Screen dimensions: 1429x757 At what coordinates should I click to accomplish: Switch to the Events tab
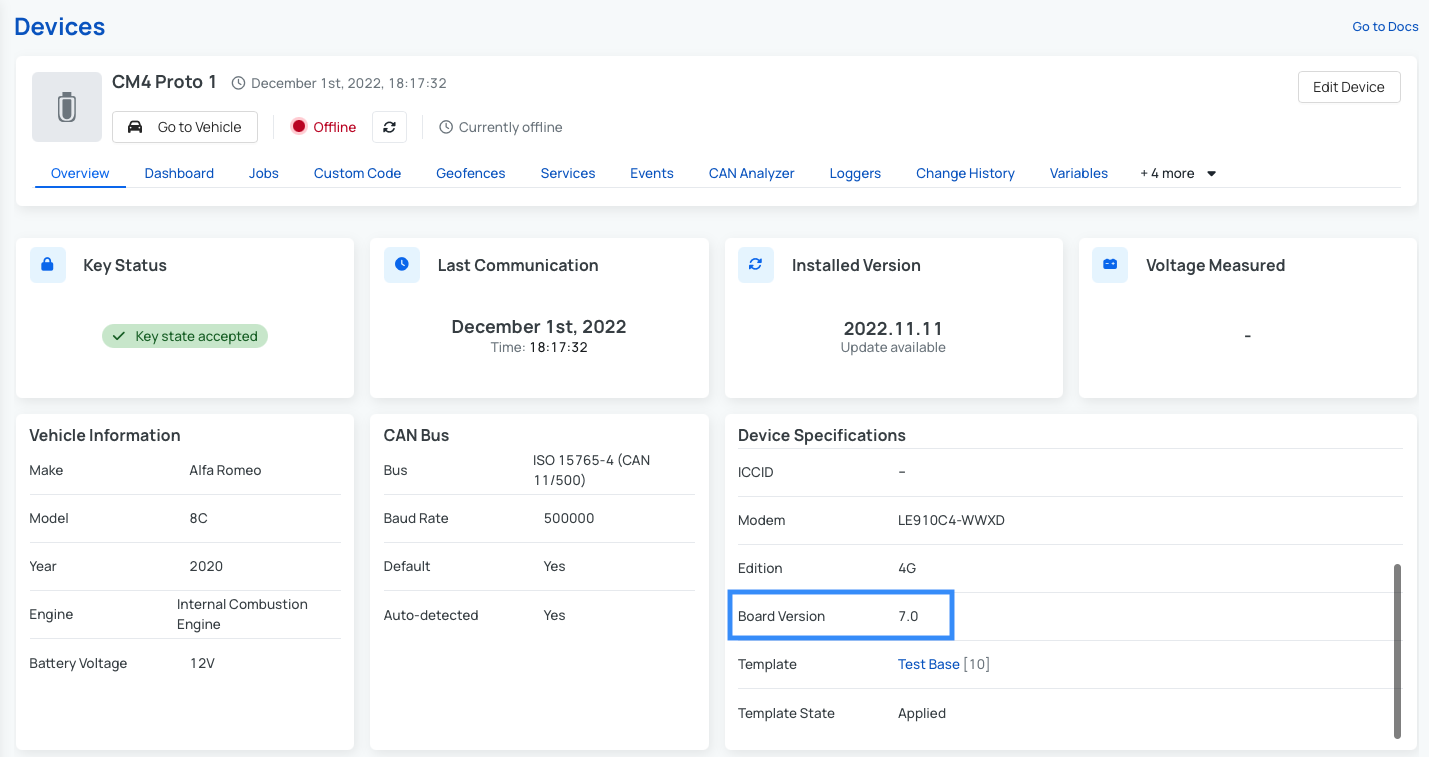tap(652, 173)
